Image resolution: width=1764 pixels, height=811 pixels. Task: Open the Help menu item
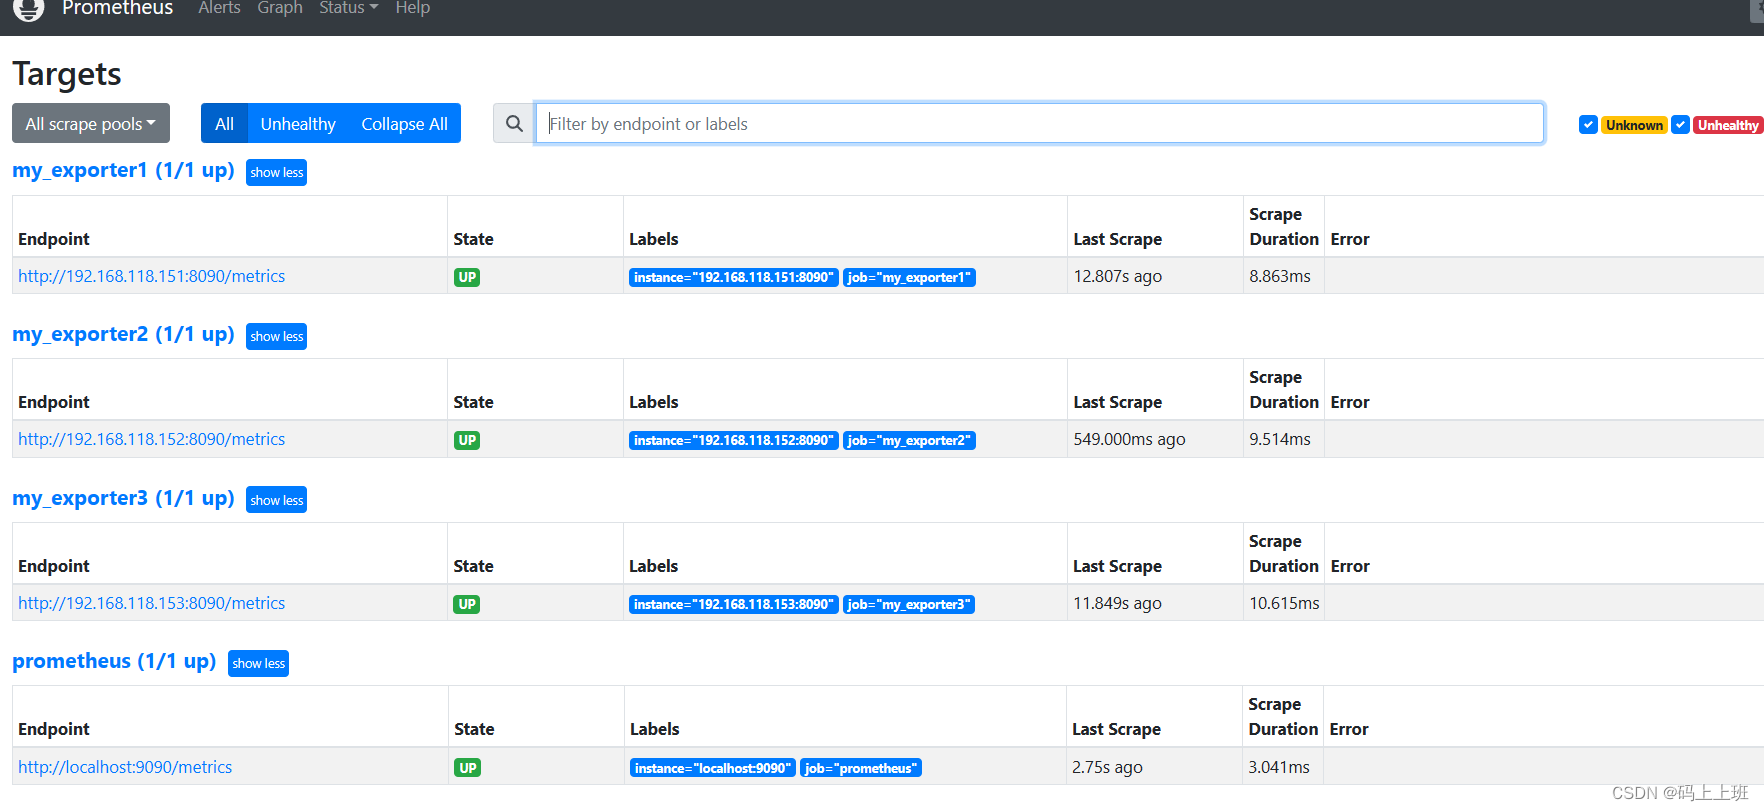(413, 8)
